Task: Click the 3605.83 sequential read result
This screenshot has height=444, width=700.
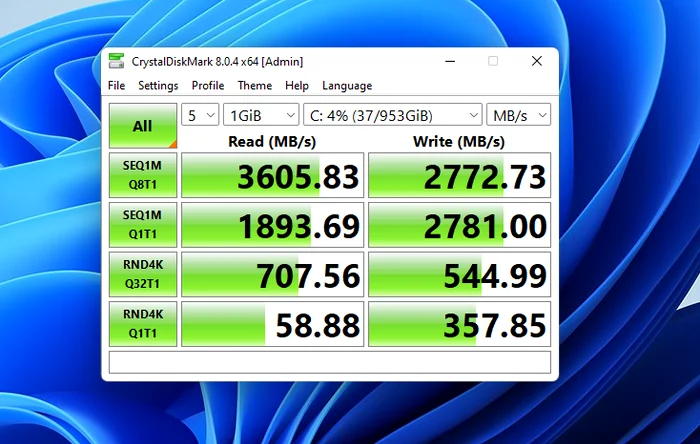Action: [272, 175]
